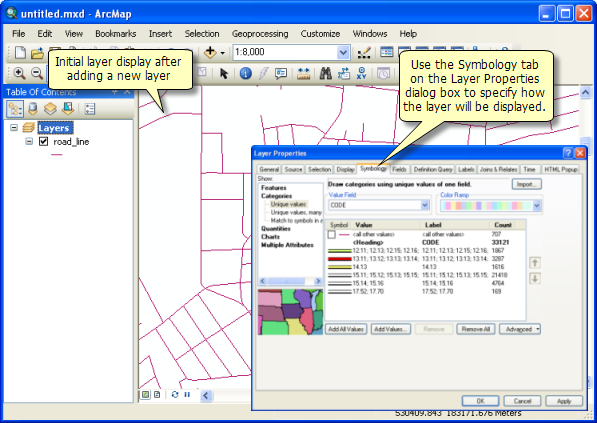Click Apply in Layer Properties
Image resolution: width=597 pixels, height=423 pixels.
tap(564, 401)
